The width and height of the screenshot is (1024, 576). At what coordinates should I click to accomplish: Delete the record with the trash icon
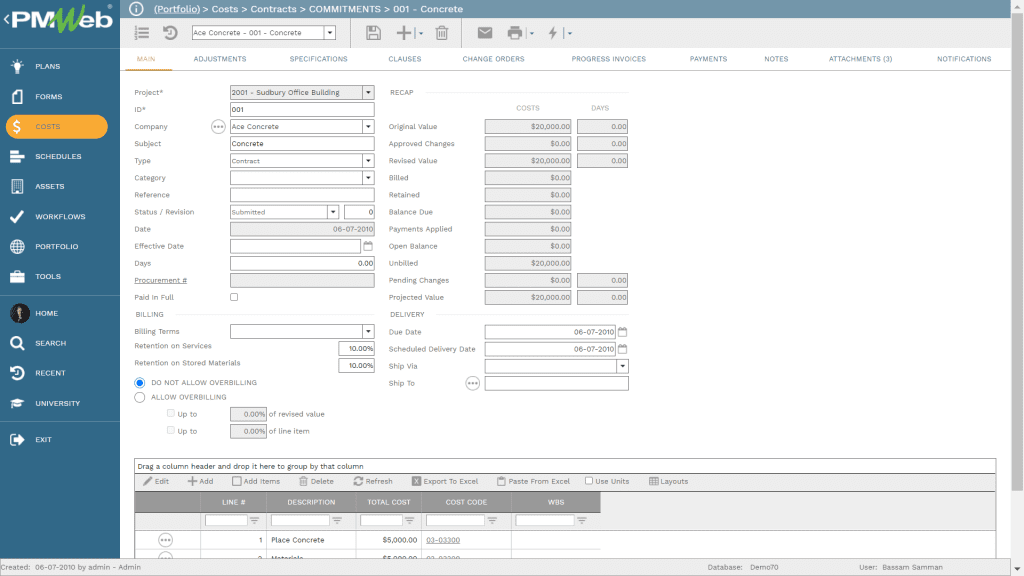pyautogui.click(x=442, y=33)
